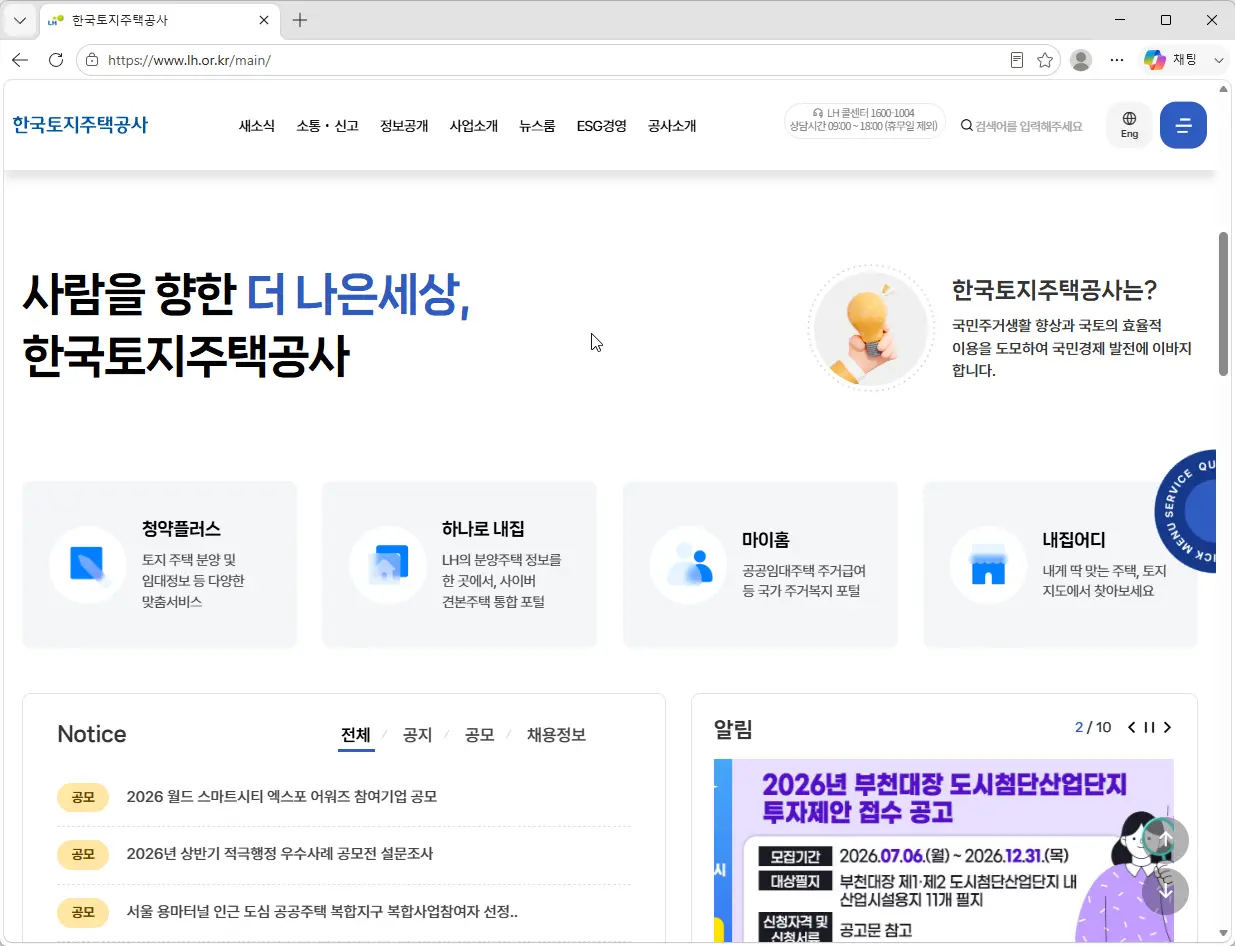Open the browser profile avatar
The width and height of the screenshot is (1235, 946).
[x=1081, y=60]
